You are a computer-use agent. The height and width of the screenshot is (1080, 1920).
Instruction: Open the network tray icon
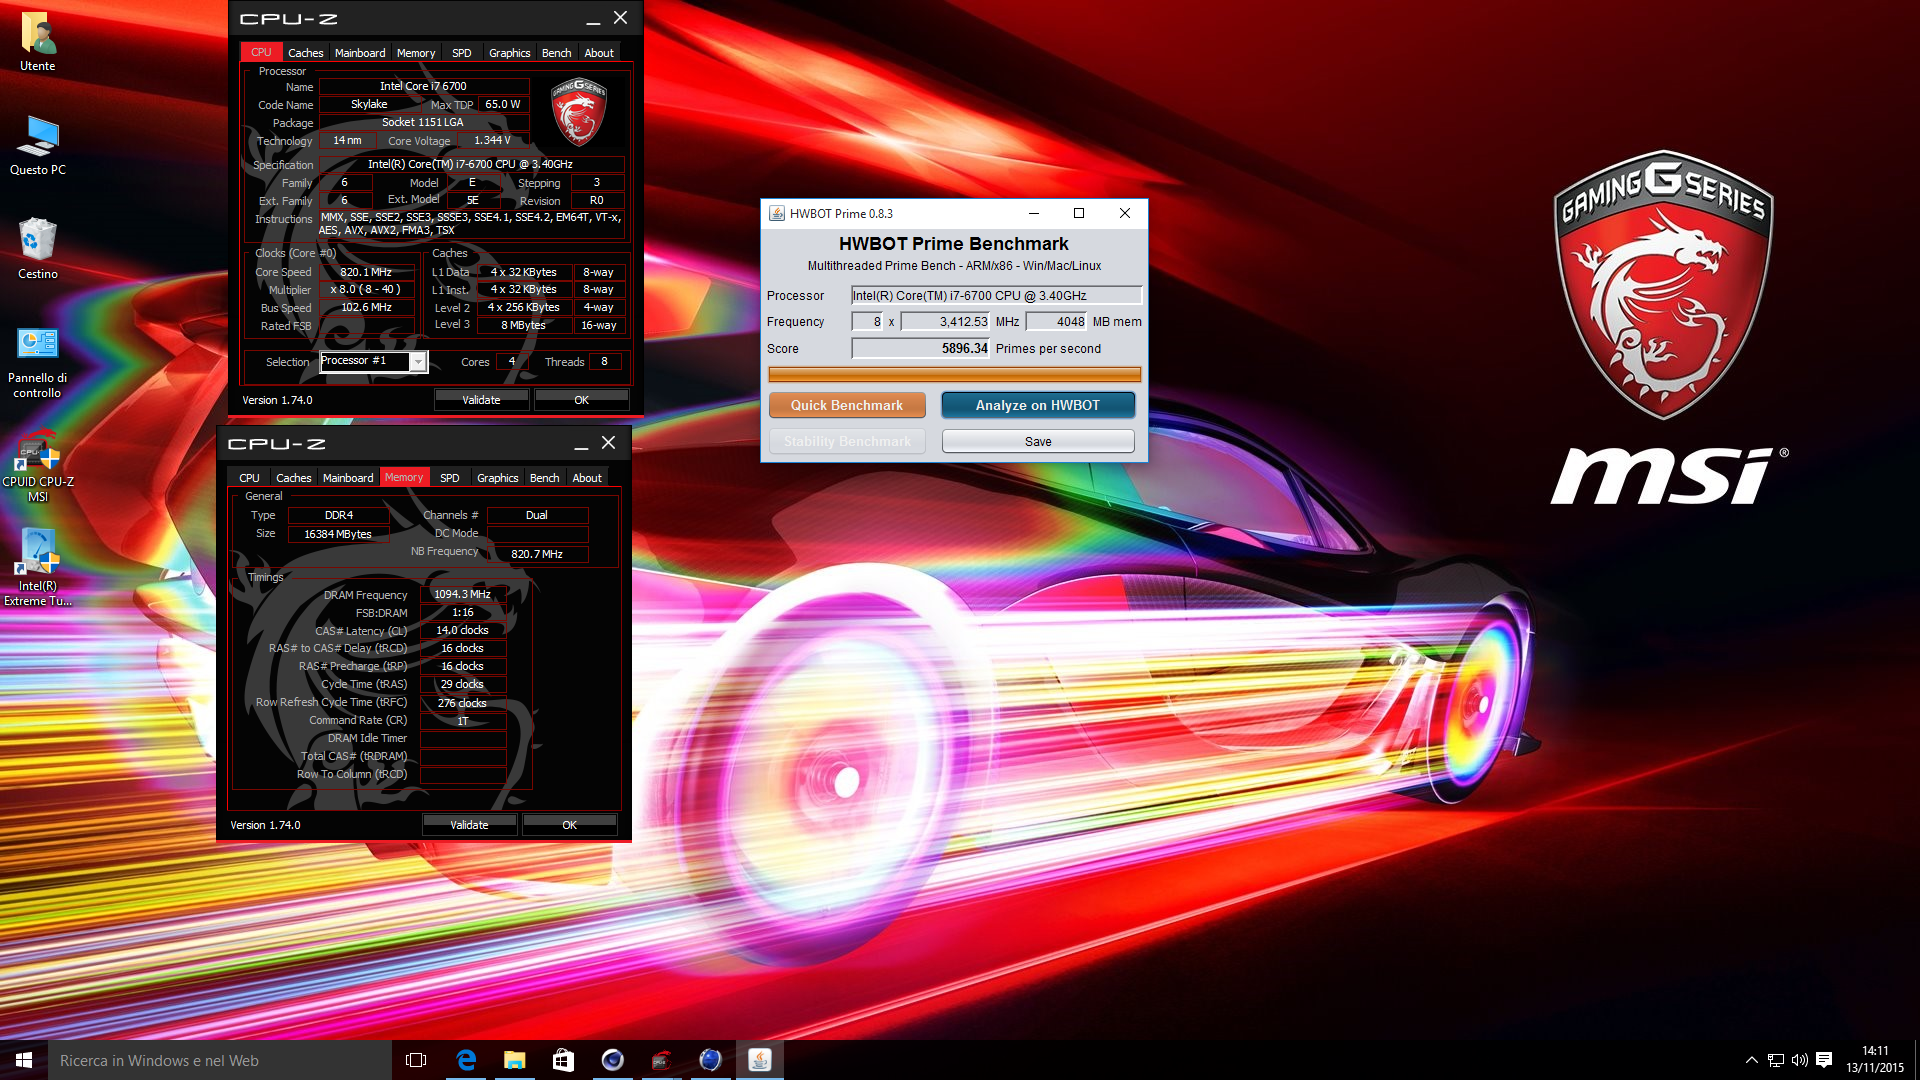tap(1776, 1060)
